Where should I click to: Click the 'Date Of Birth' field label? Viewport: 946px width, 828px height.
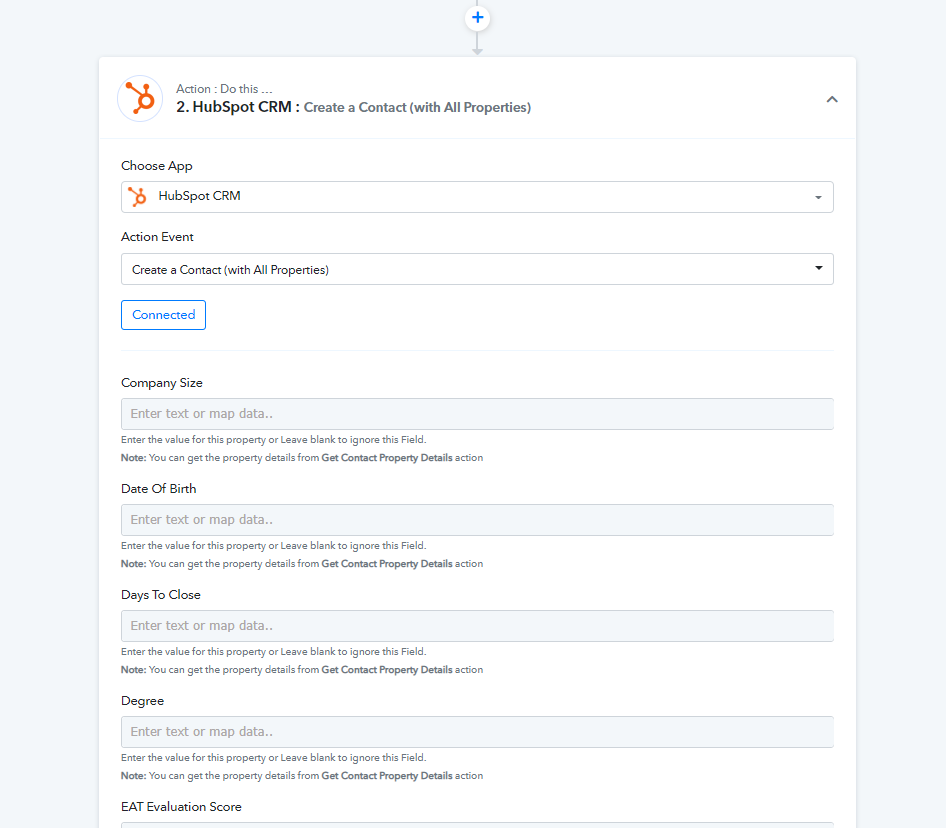point(159,489)
